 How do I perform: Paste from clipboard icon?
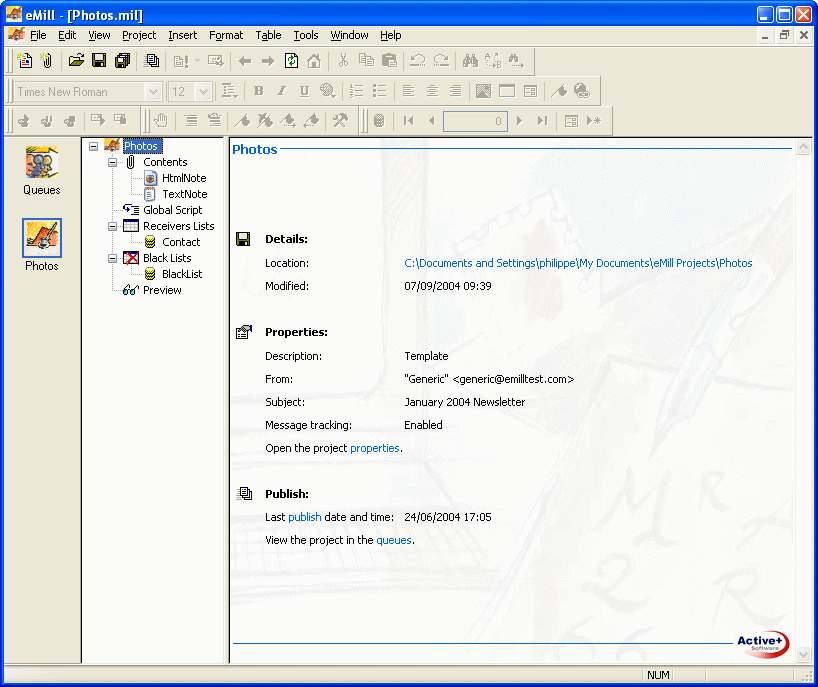[389, 61]
